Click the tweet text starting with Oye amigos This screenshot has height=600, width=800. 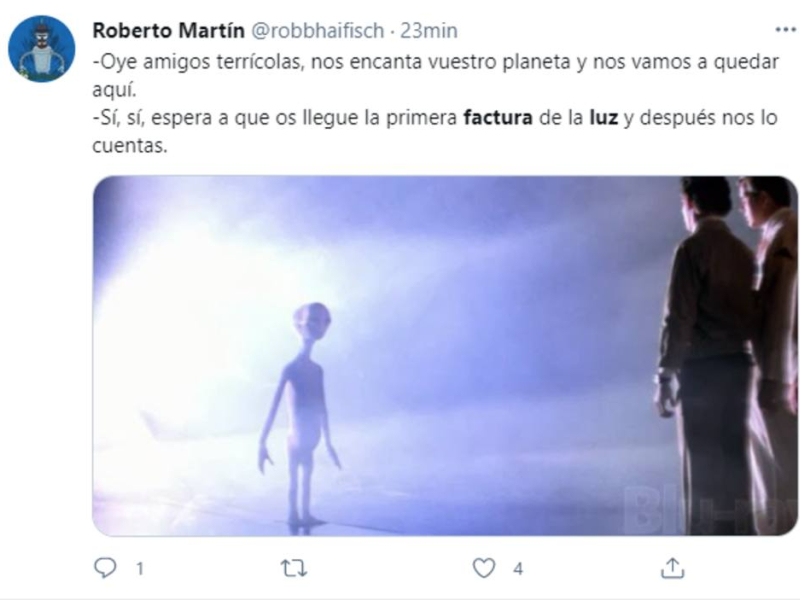click(435, 76)
